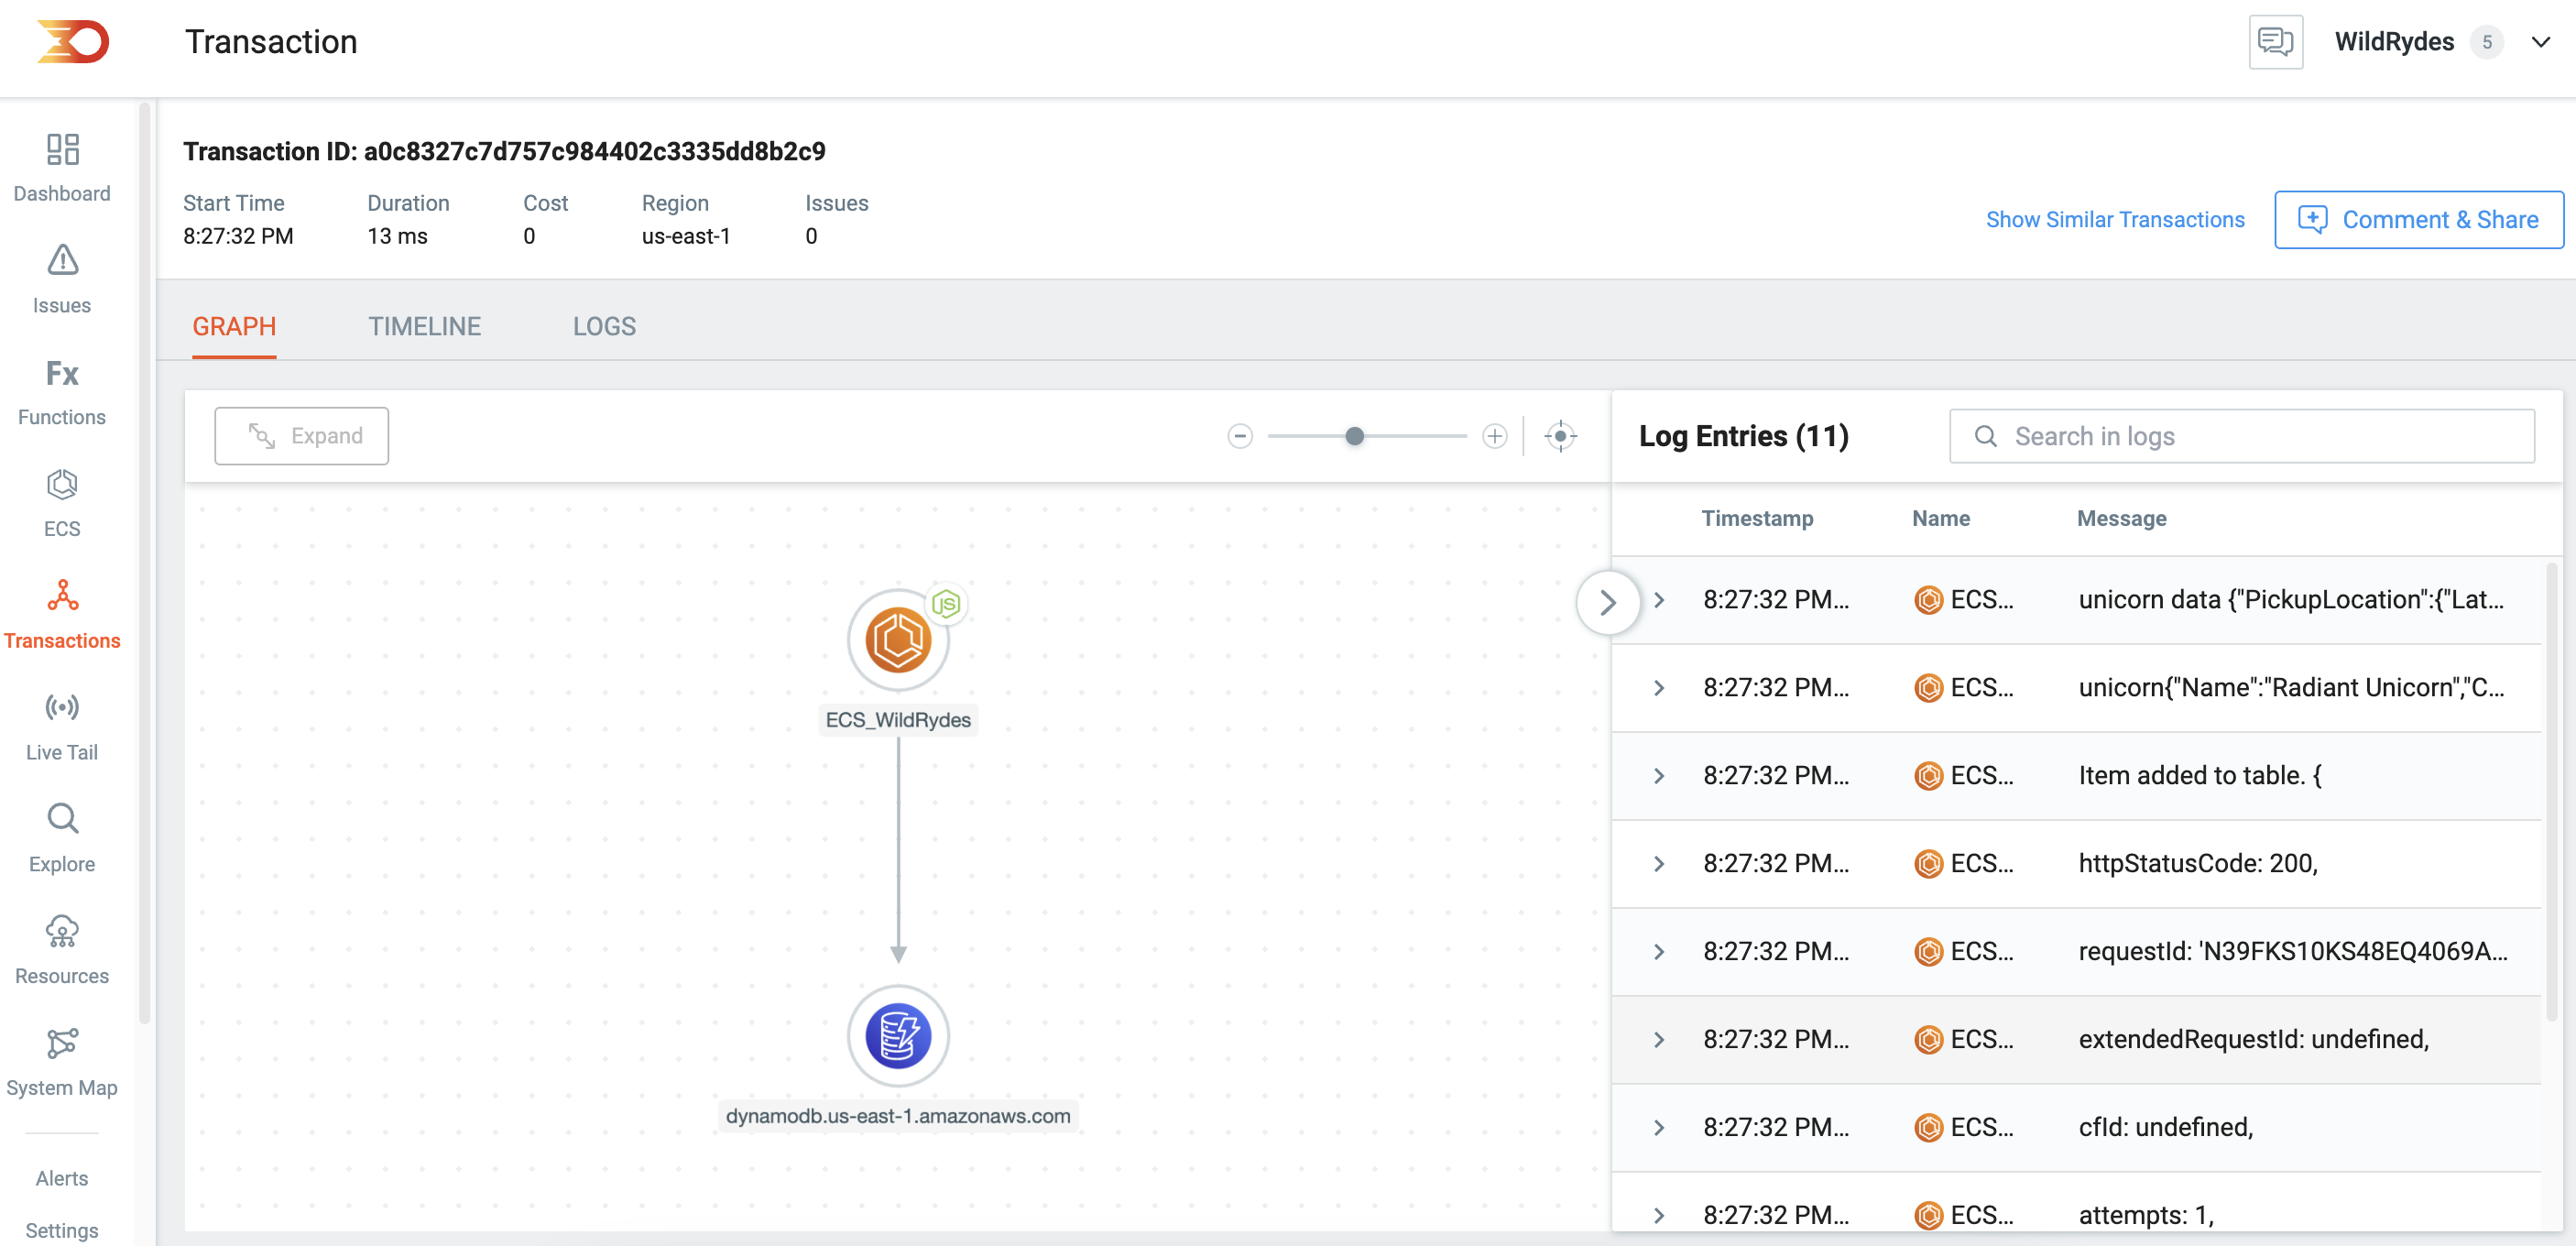Open the WildRydes account dropdown
Viewport: 2576px width, 1246px height.
(2541, 42)
